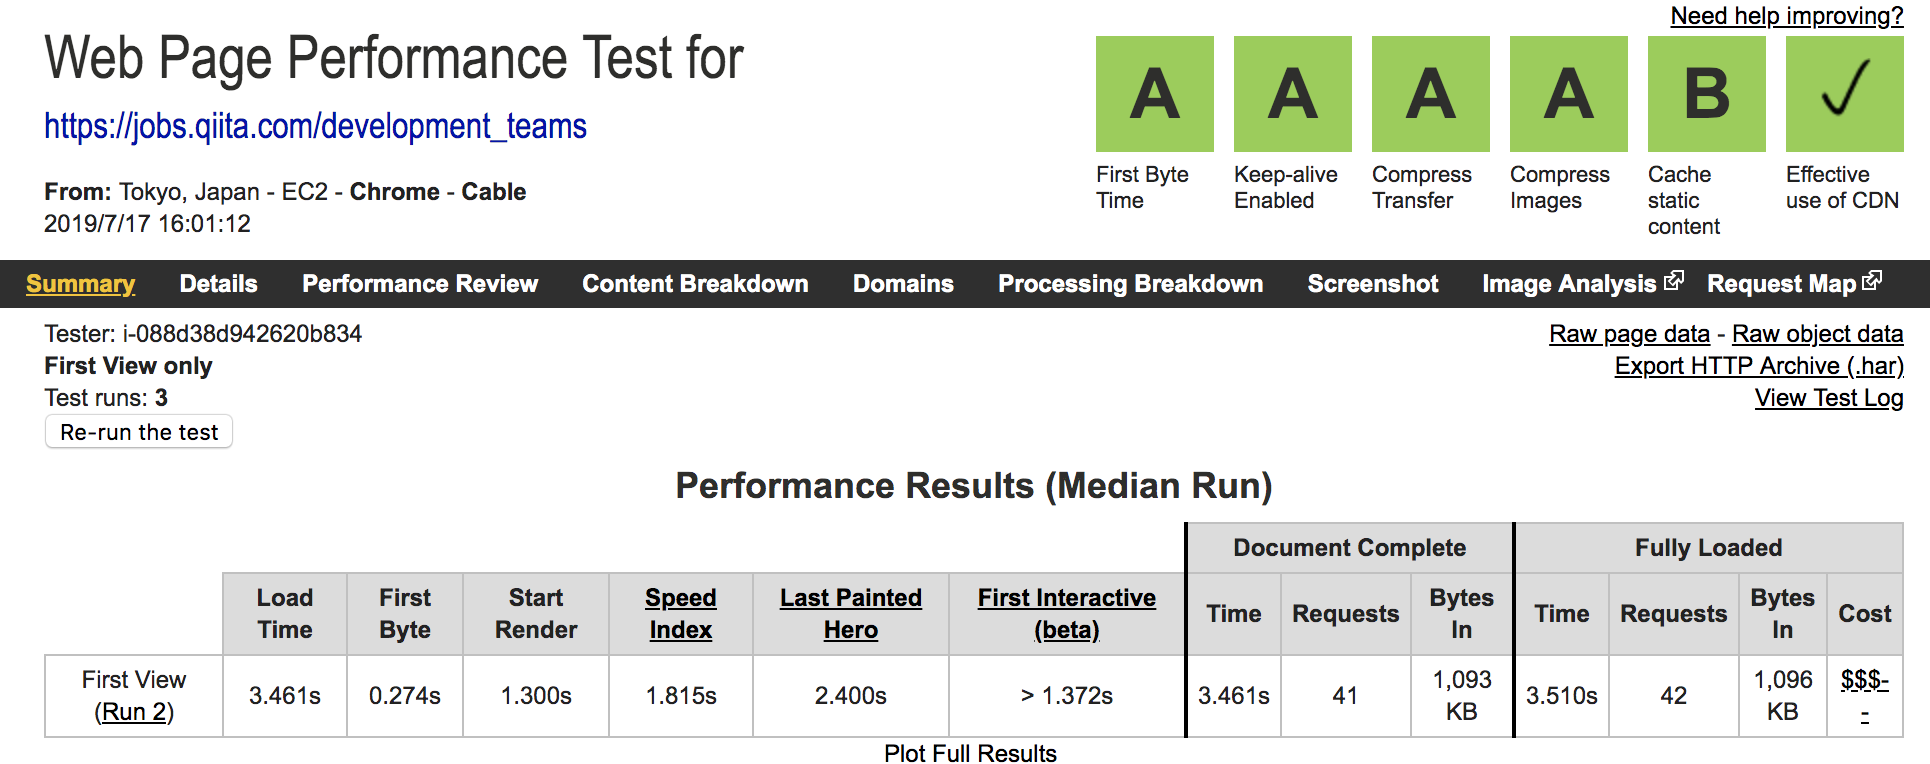Click the First Byte Time label
Viewport: 1930px width, 764px height.
[1142, 187]
